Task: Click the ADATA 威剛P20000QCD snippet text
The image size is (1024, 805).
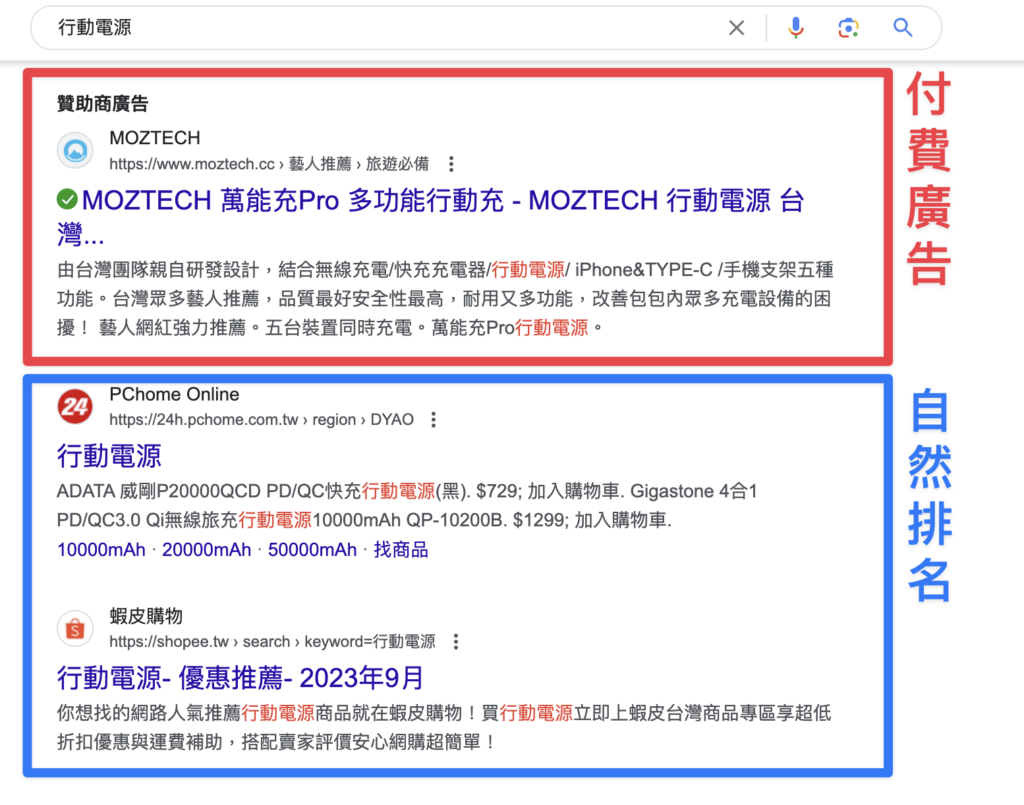Action: pos(407,505)
